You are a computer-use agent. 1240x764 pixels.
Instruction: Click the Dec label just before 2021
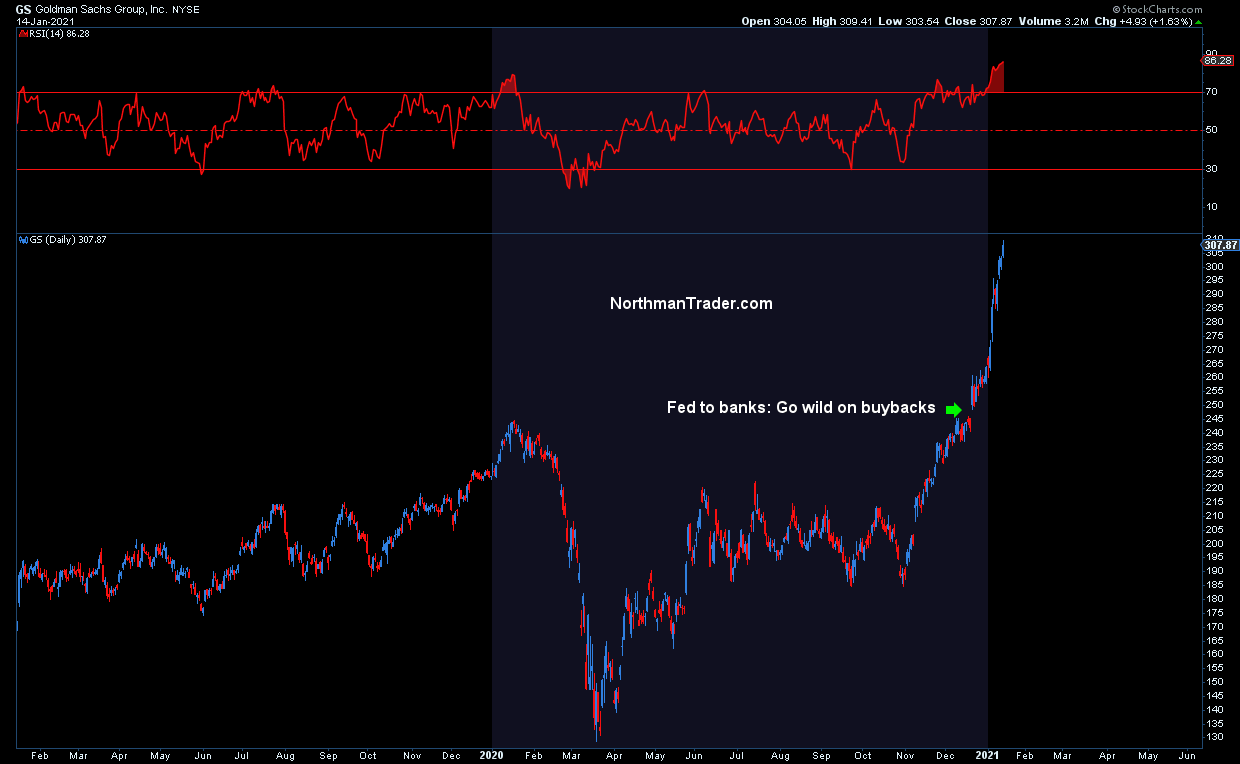click(946, 756)
